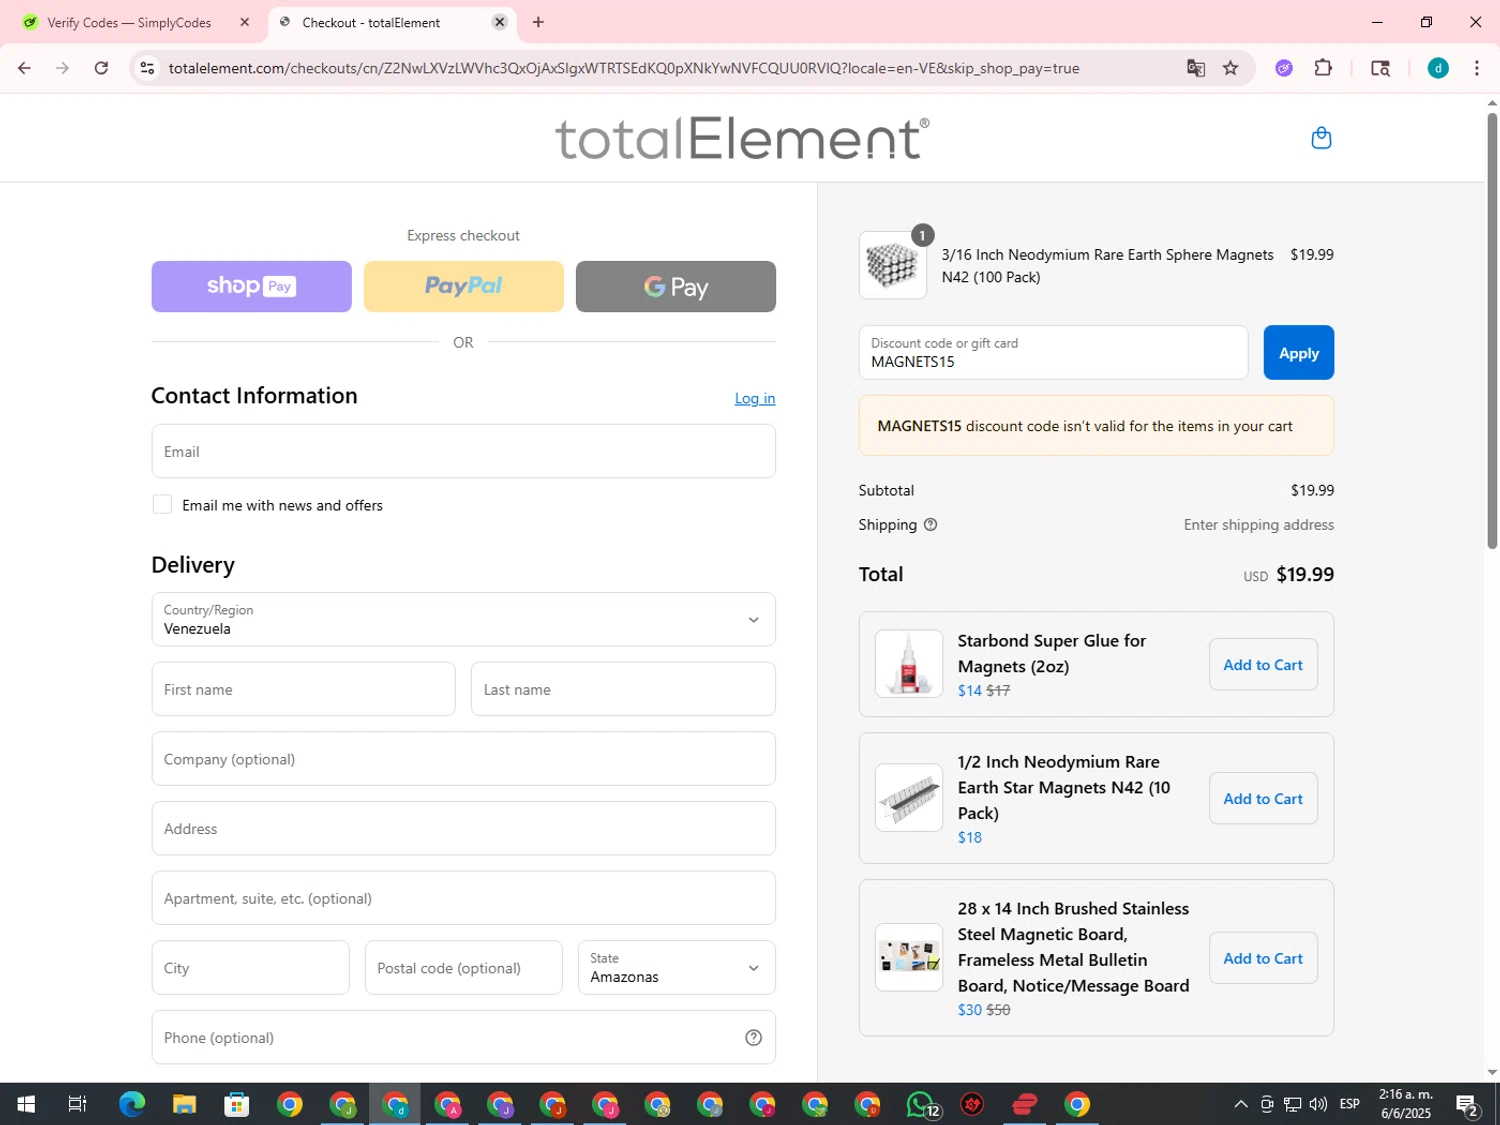Open the notification center icon
The width and height of the screenshot is (1500, 1125).
(x=1467, y=1104)
